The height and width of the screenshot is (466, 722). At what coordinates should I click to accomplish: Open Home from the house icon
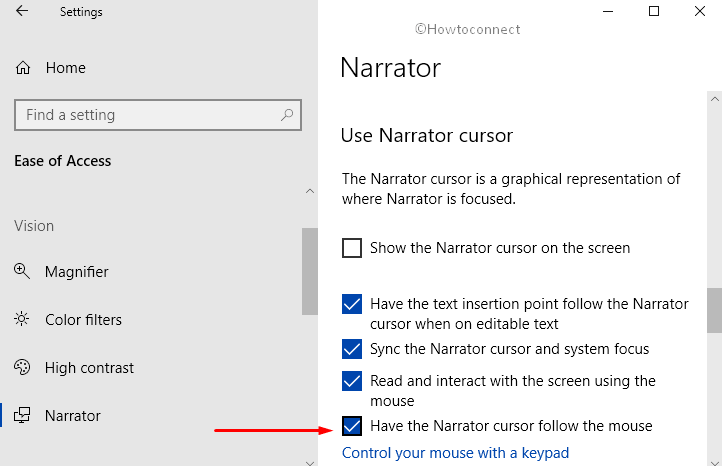23,68
